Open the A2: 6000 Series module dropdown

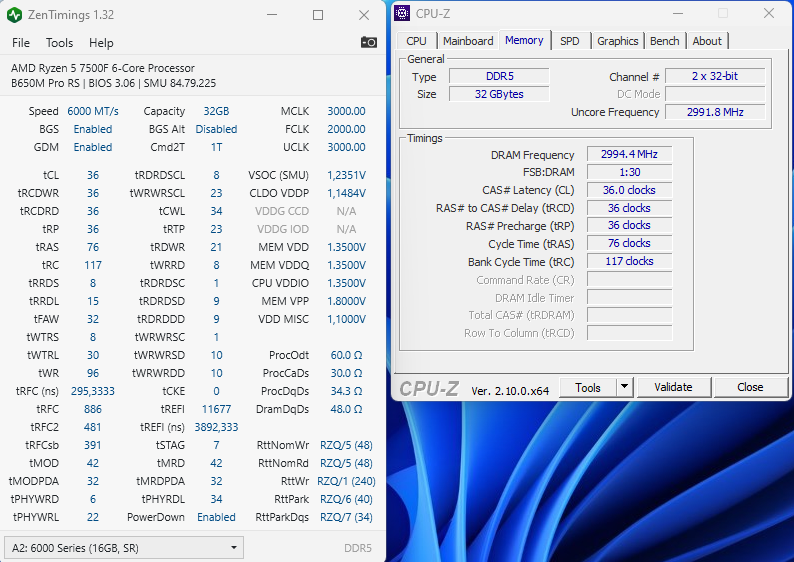click(124, 548)
